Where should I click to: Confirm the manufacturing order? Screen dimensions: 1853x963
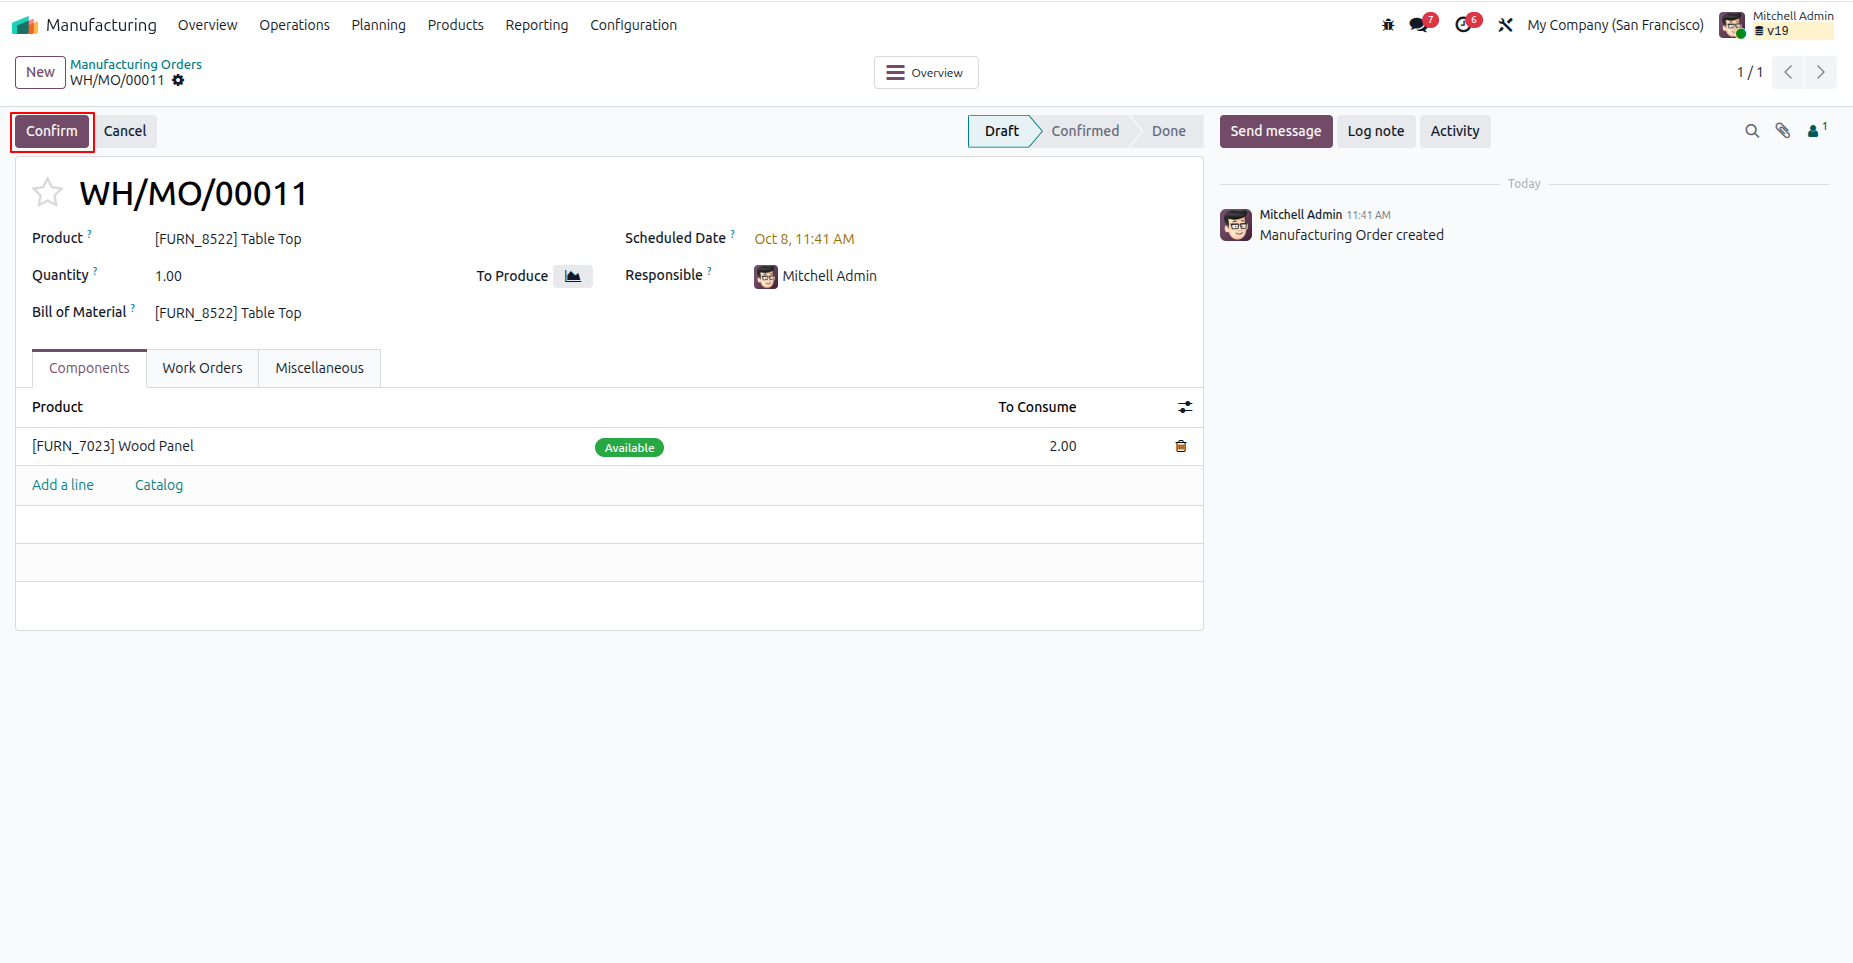[x=52, y=131]
